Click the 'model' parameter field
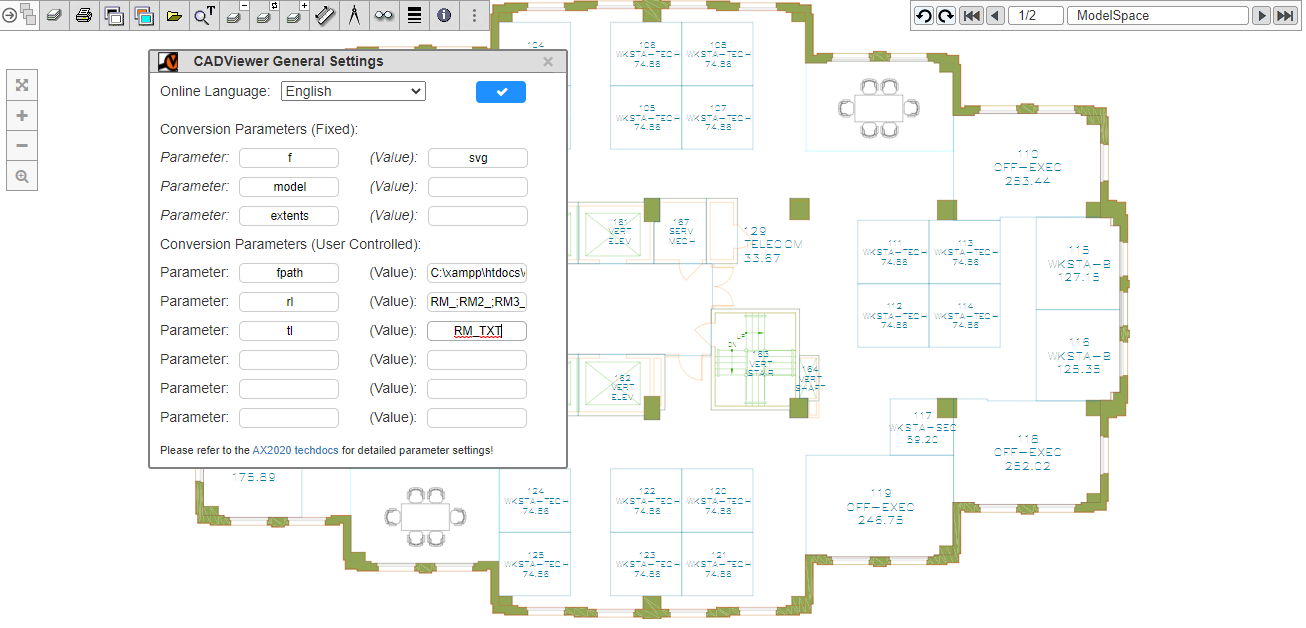Image resolution: width=1306 pixels, height=628 pixels. click(289, 187)
